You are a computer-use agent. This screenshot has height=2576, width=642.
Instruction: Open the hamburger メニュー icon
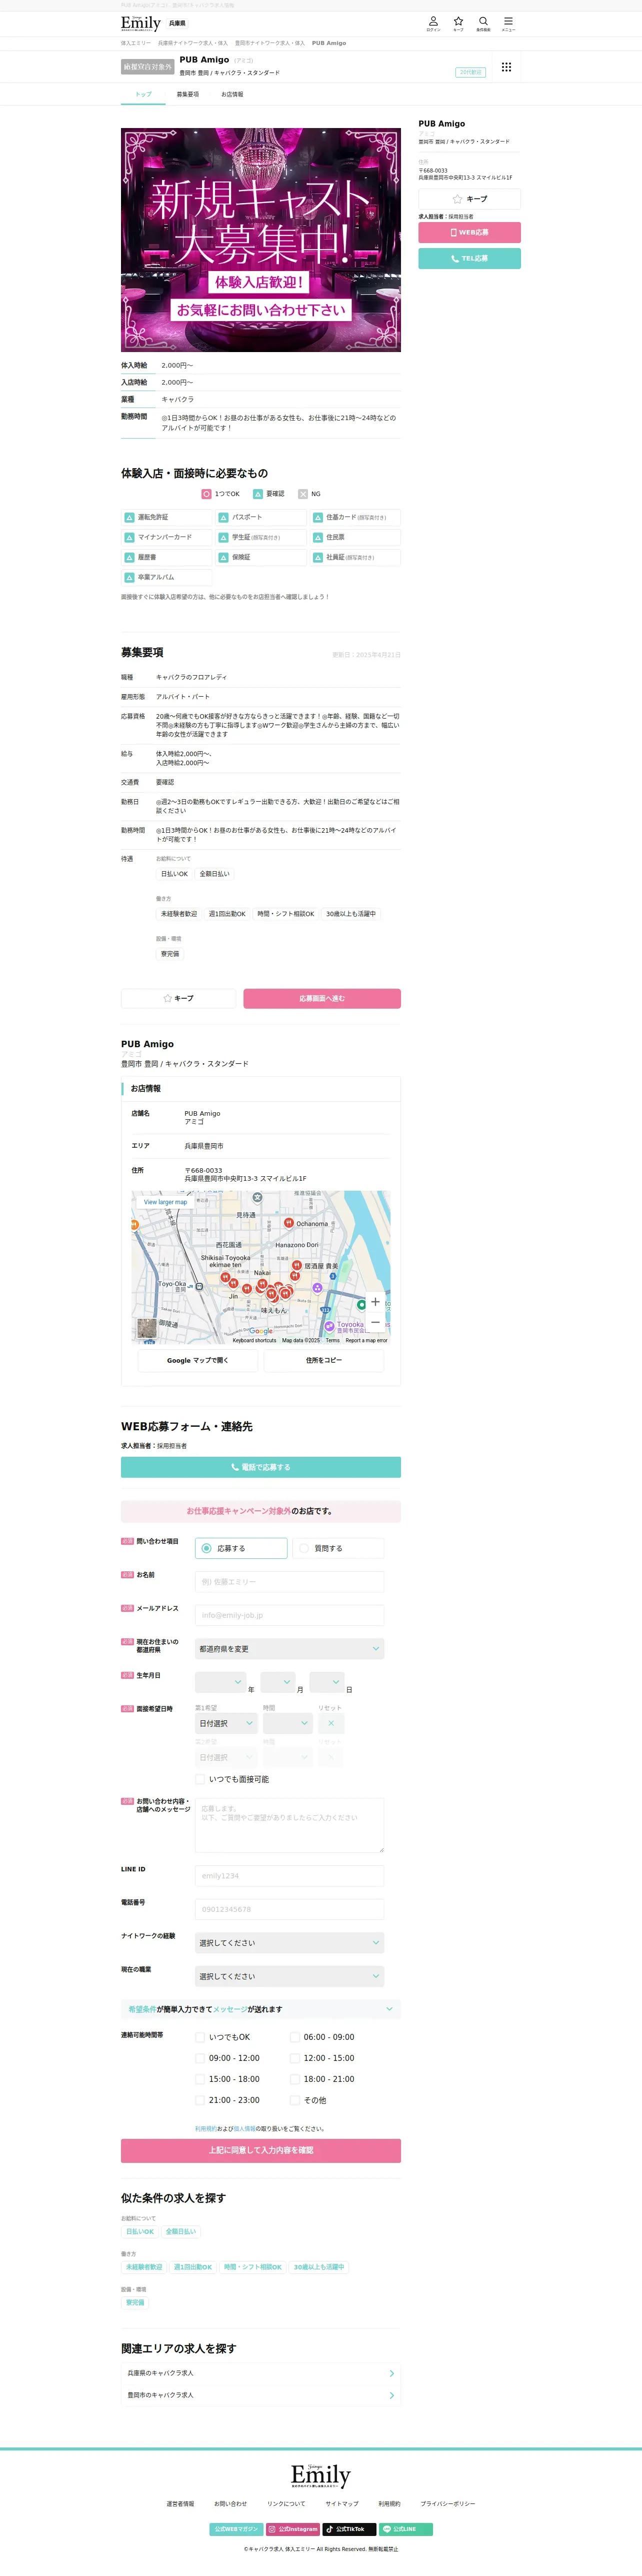click(x=508, y=23)
